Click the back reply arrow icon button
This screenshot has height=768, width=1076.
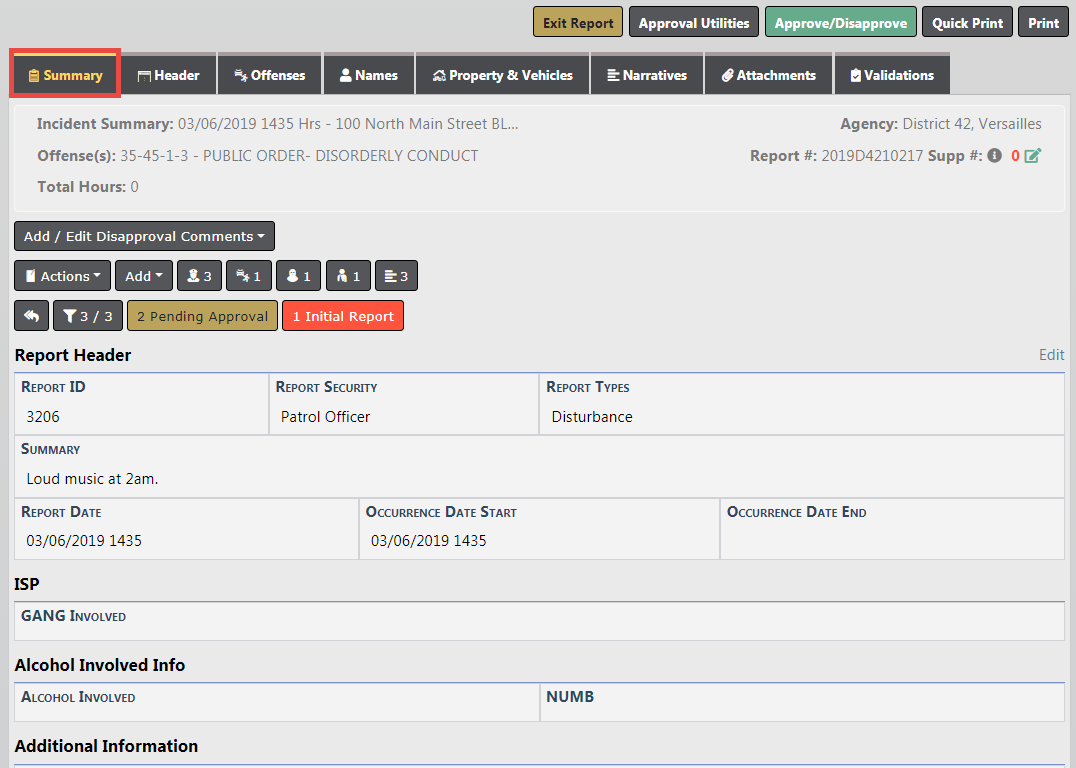31,316
